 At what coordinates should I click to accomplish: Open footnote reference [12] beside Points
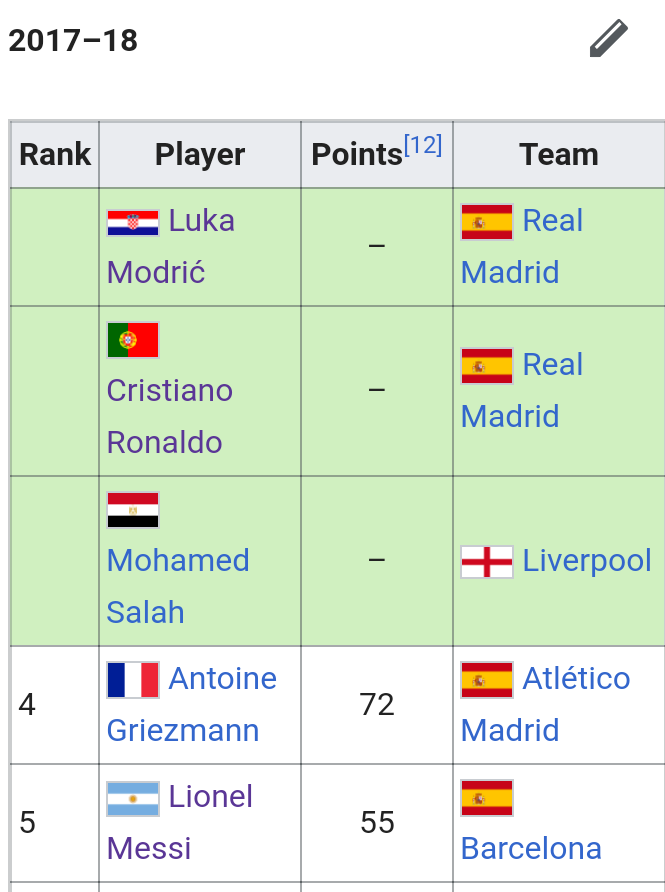423,145
